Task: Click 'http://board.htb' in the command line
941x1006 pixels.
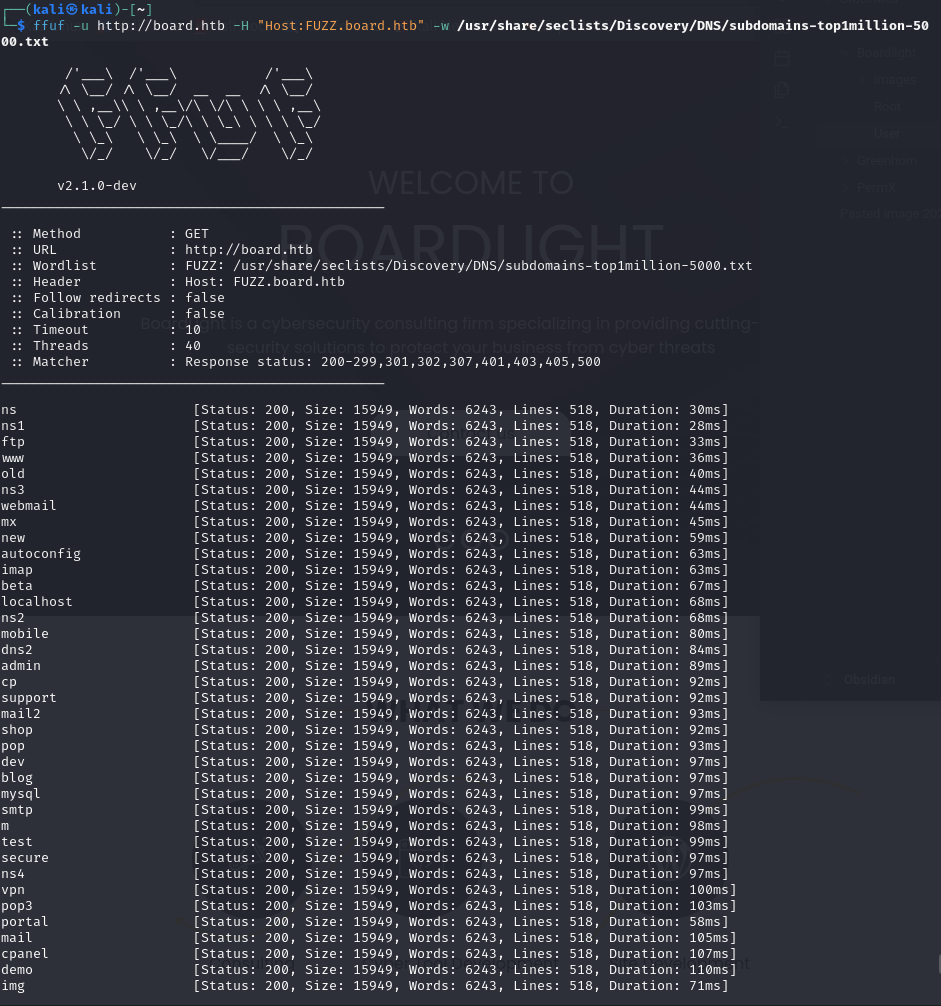Action: pyautogui.click(x=161, y=26)
